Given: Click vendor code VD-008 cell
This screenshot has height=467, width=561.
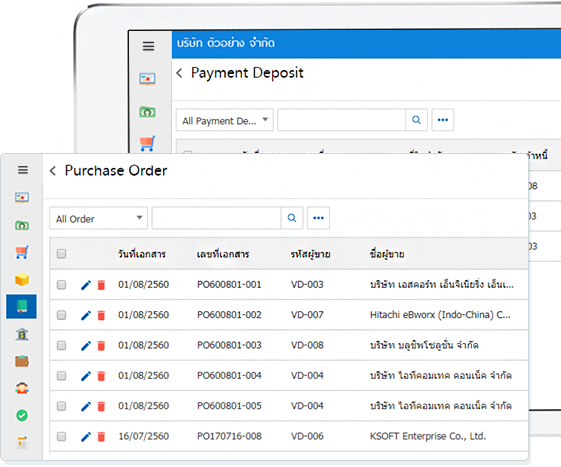Looking at the screenshot, I should [307, 345].
